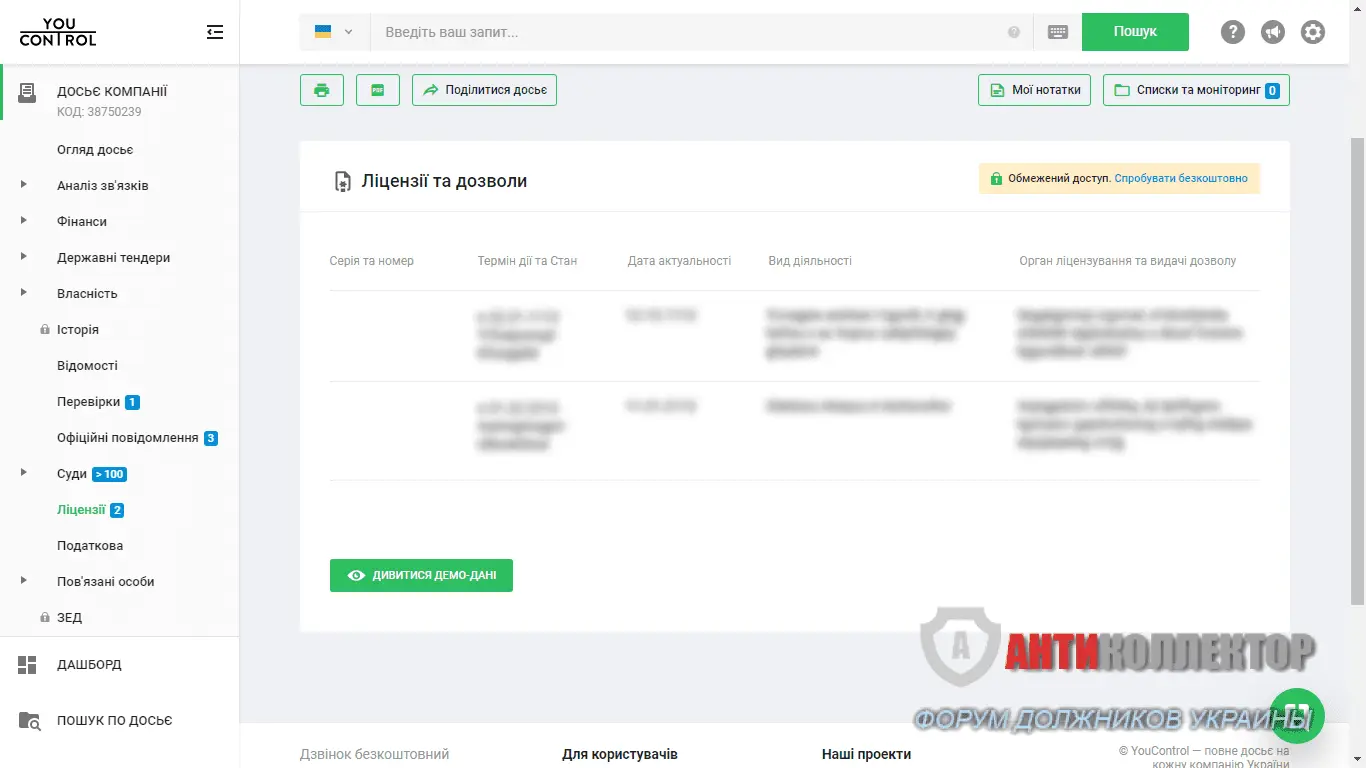Image resolution: width=1366 pixels, height=768 pixels.
Task: Open the Перевірки sidebar item
Action: (x=88, y=402)
